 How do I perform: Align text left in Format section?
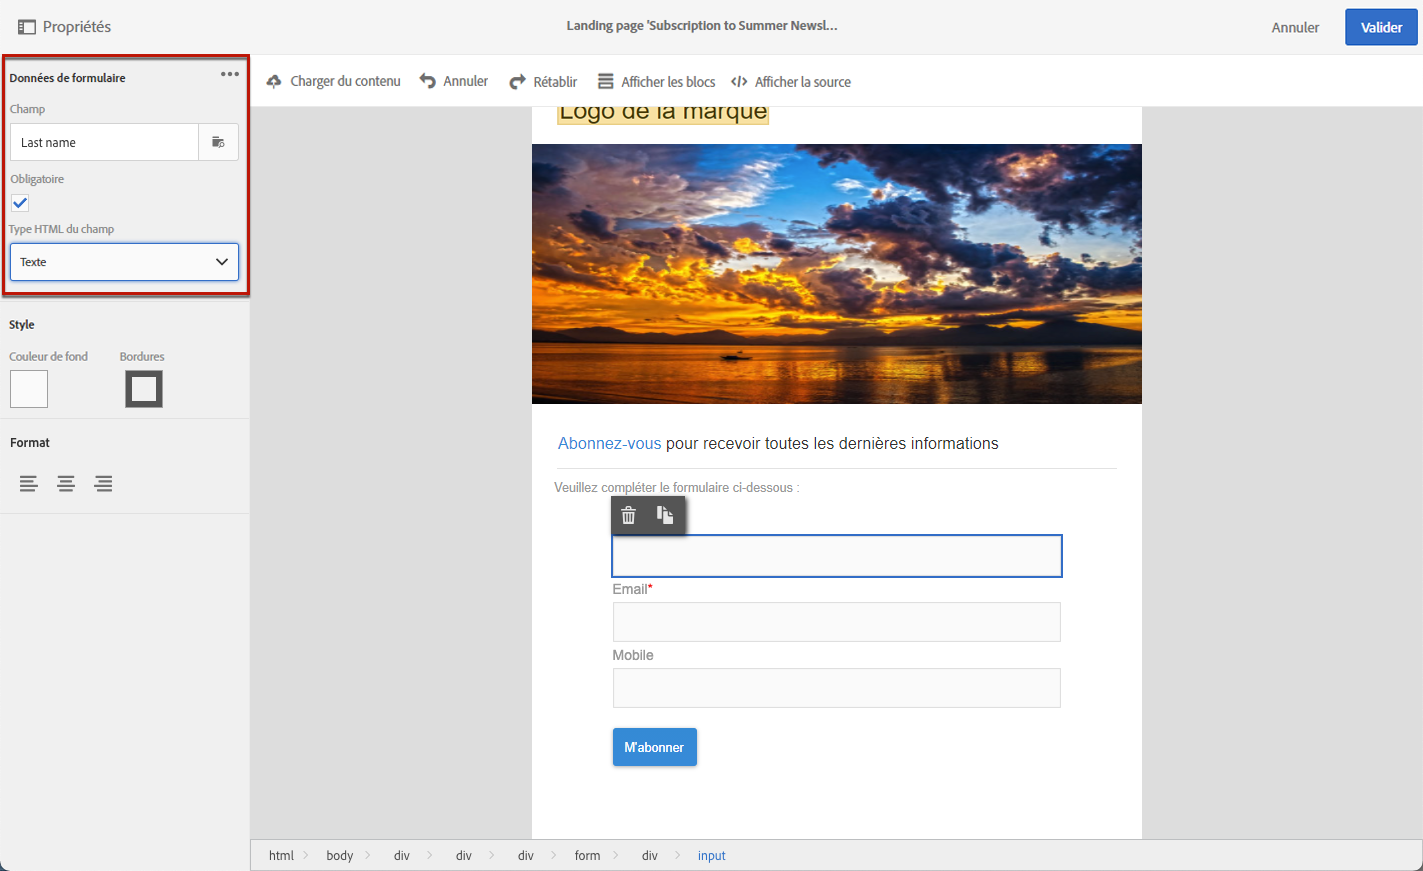click(29, 484)
